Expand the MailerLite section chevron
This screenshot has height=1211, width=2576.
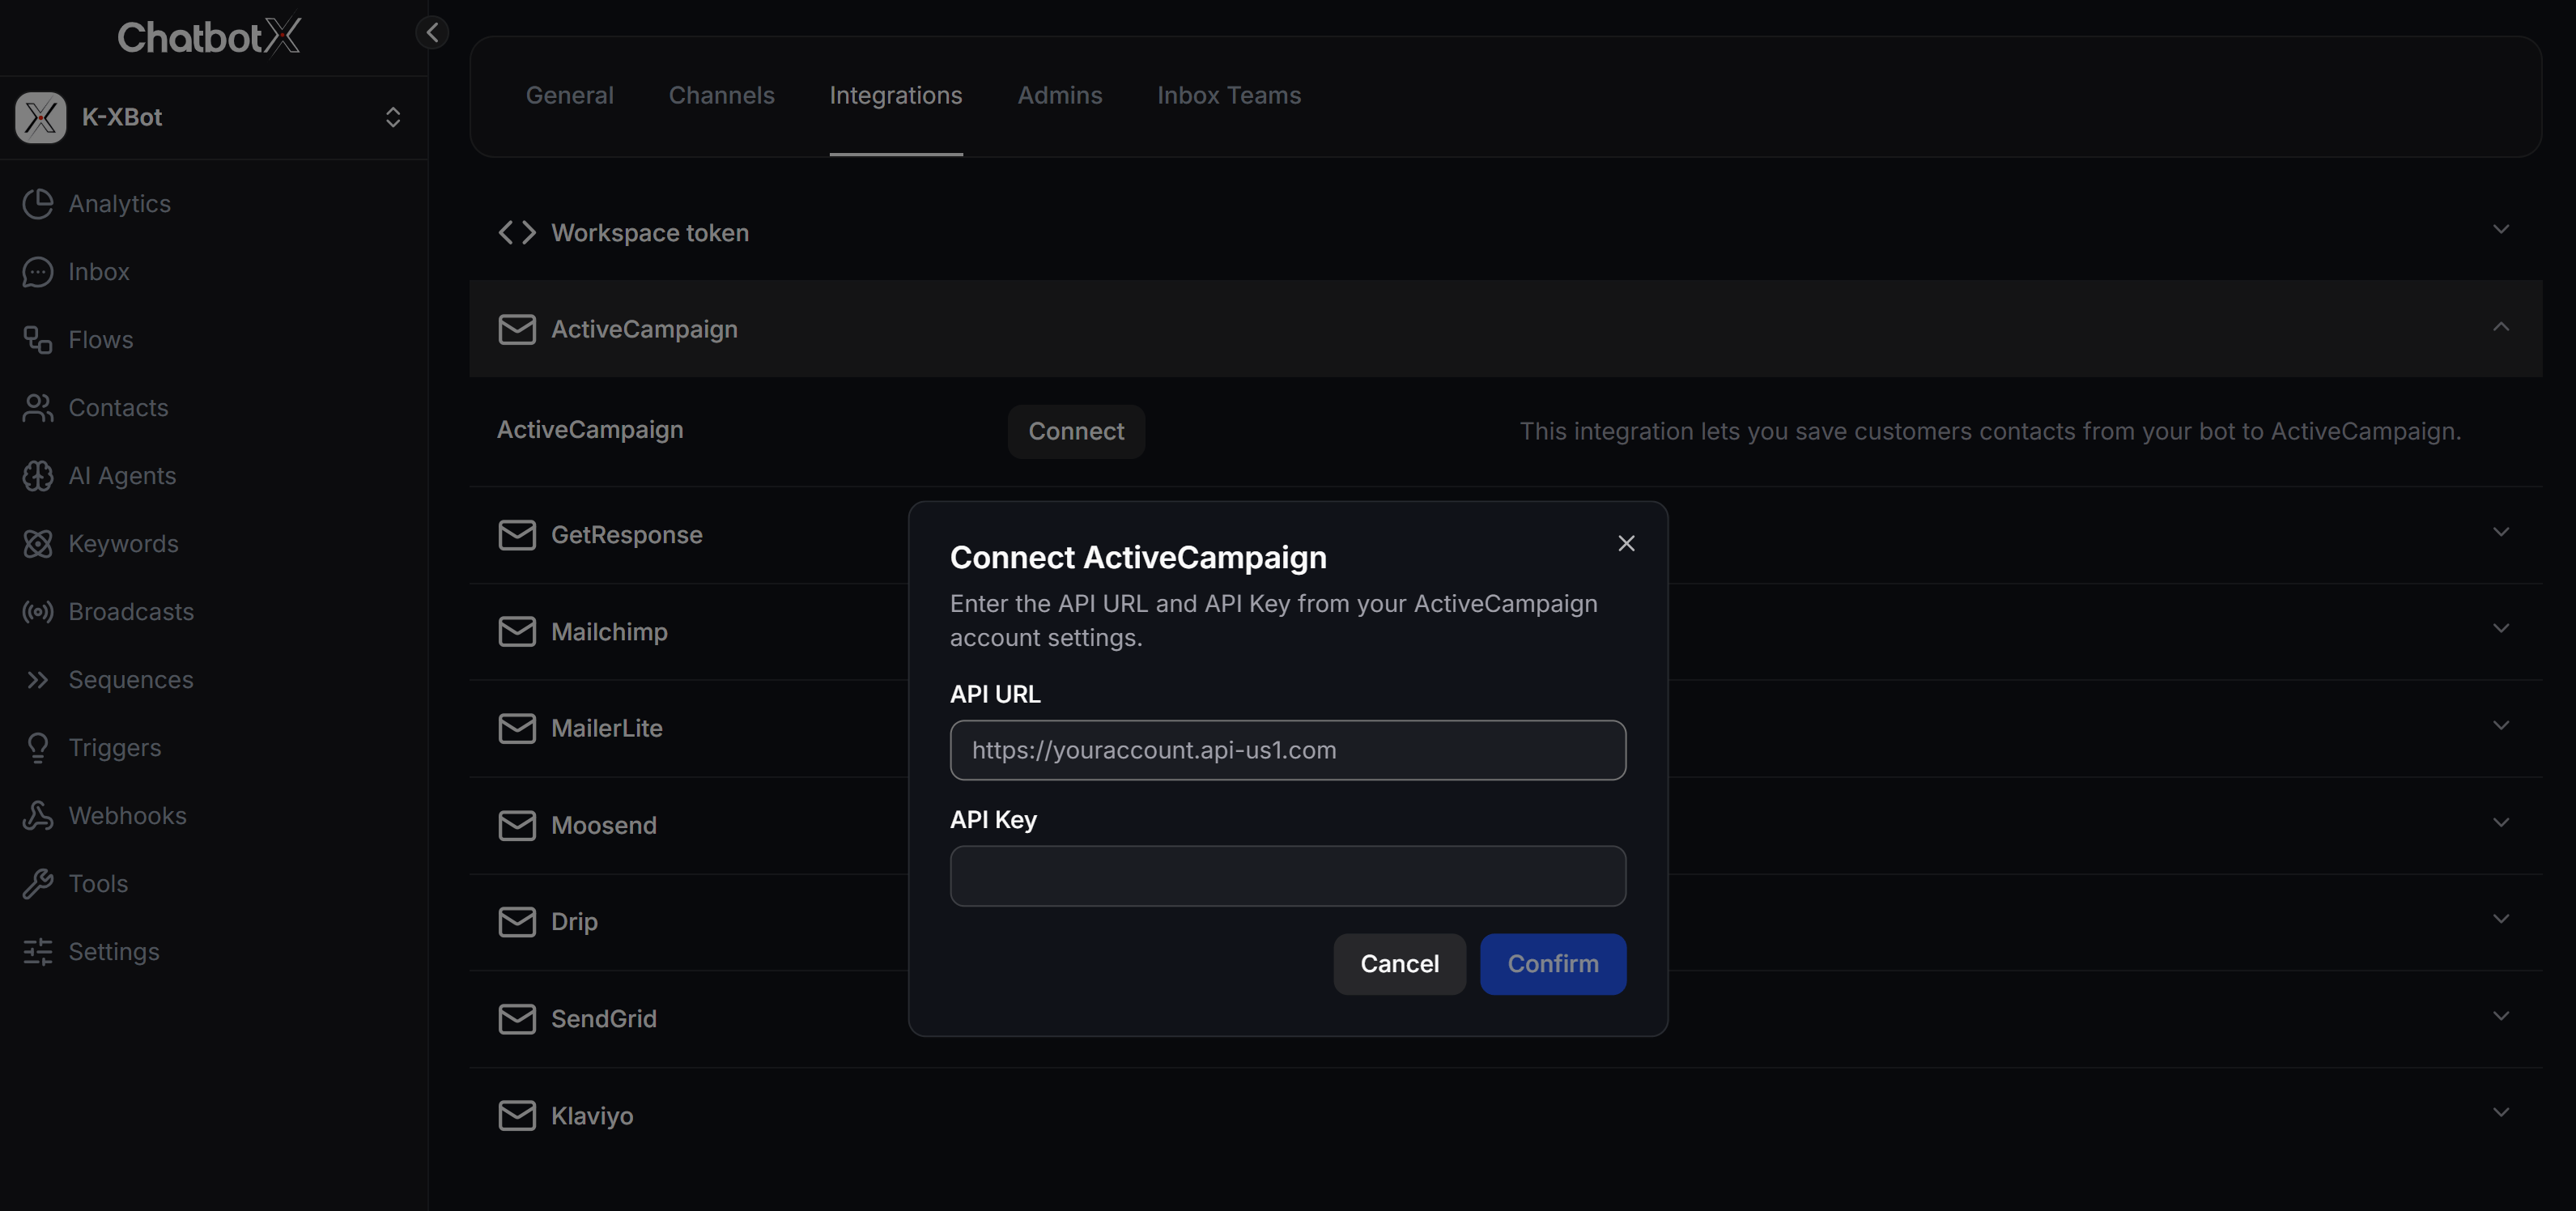pyautogui.click(x=2501, y=725)
